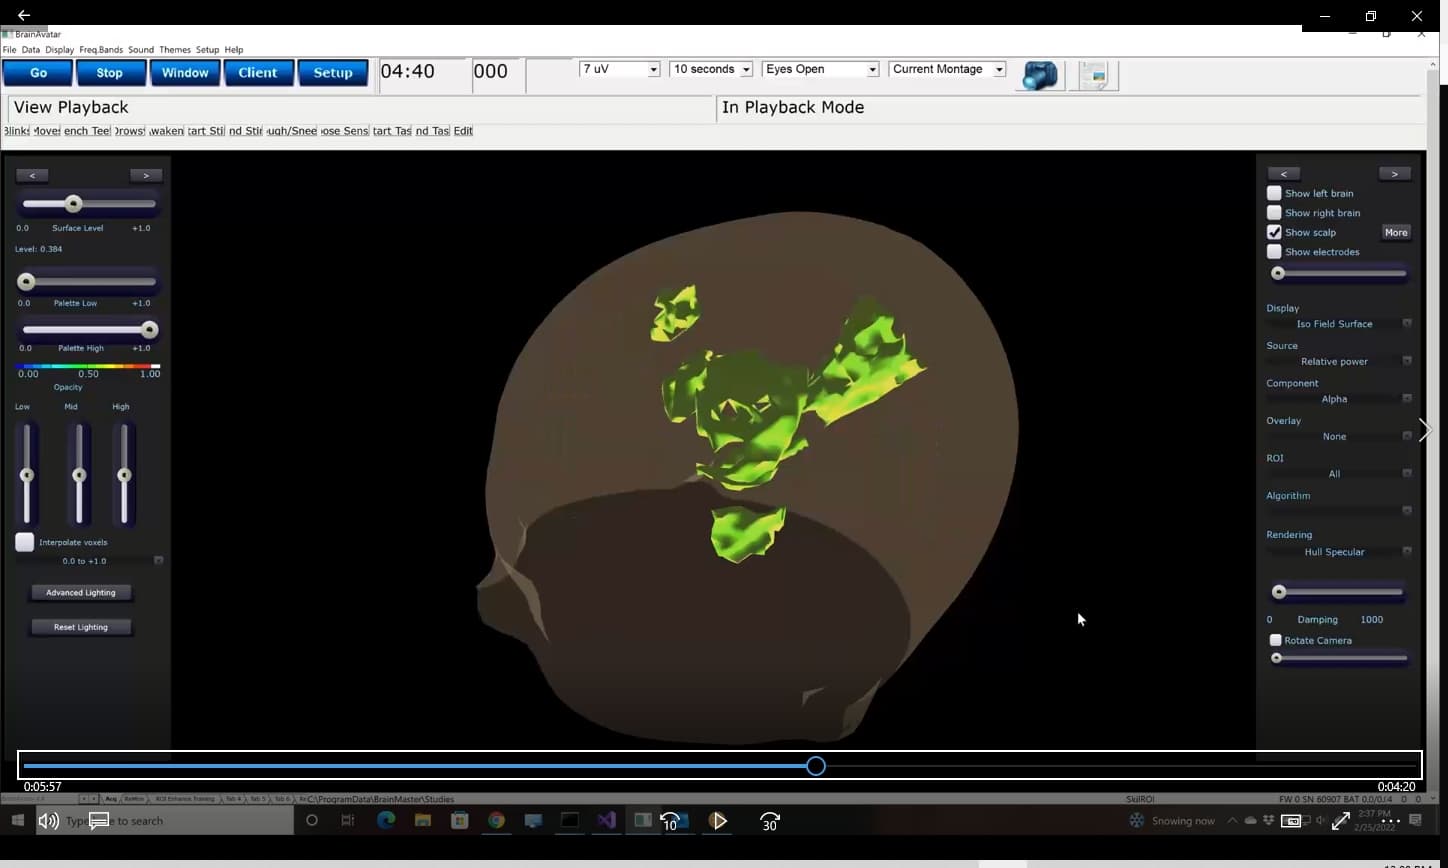Open the volume speaker icon
The width and height of the screenshot is (1448, 868).
click(48, 821)
